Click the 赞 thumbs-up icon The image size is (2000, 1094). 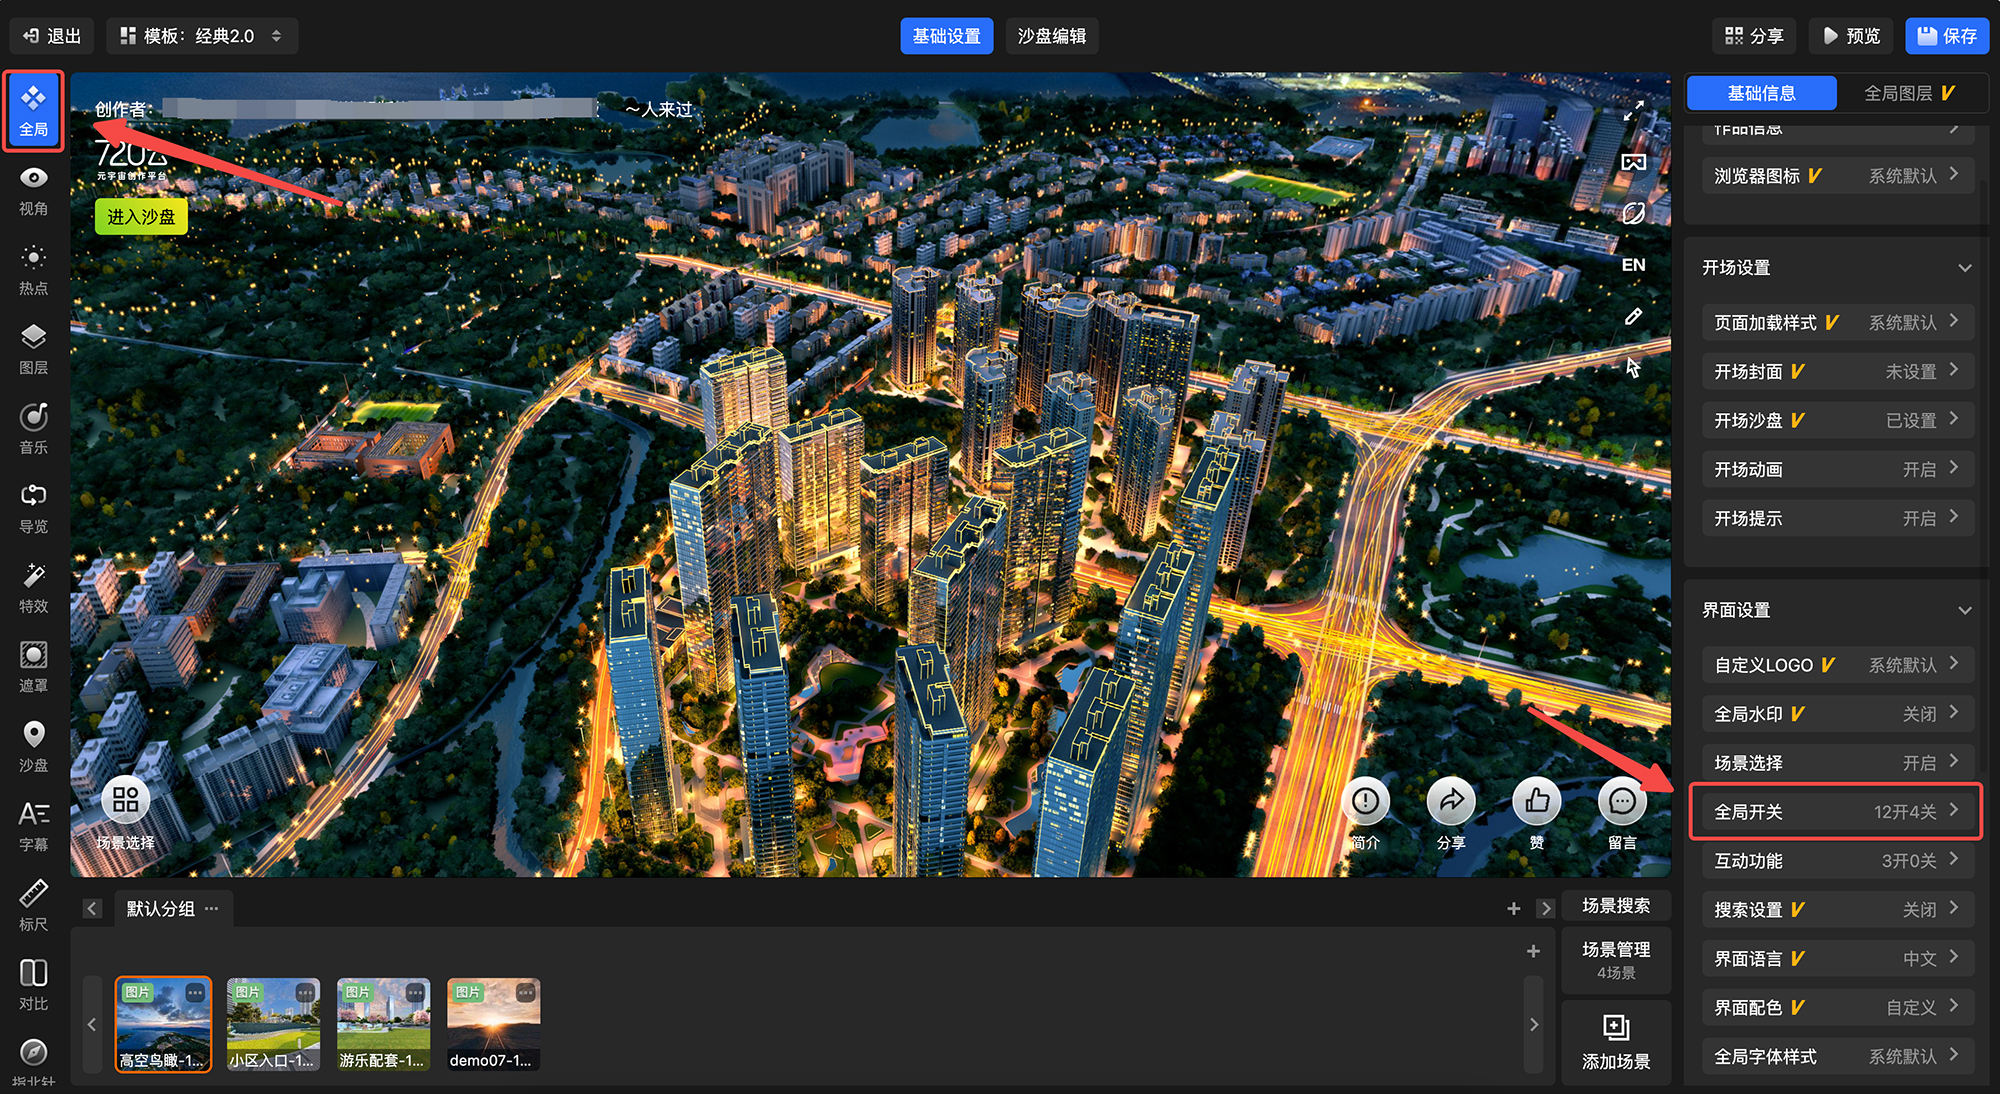[x=1537, y=802]
